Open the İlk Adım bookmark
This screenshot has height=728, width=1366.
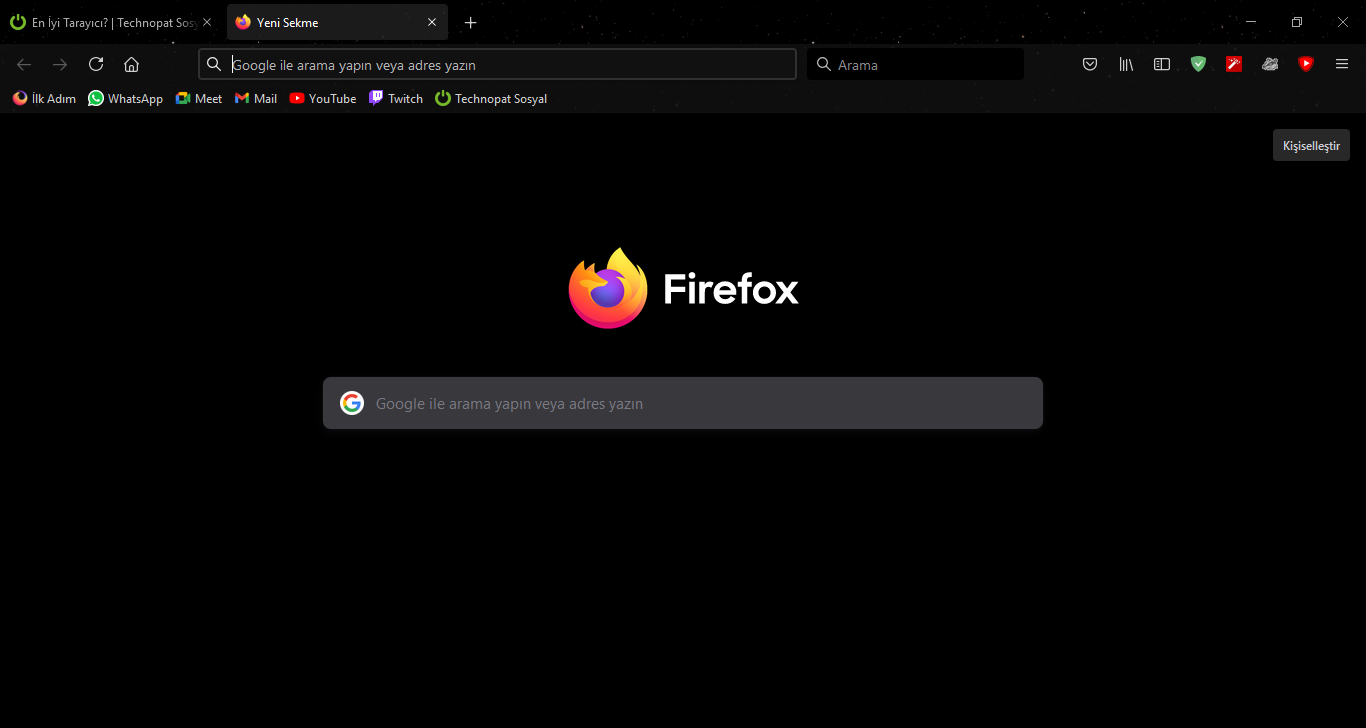click(44, 98)
